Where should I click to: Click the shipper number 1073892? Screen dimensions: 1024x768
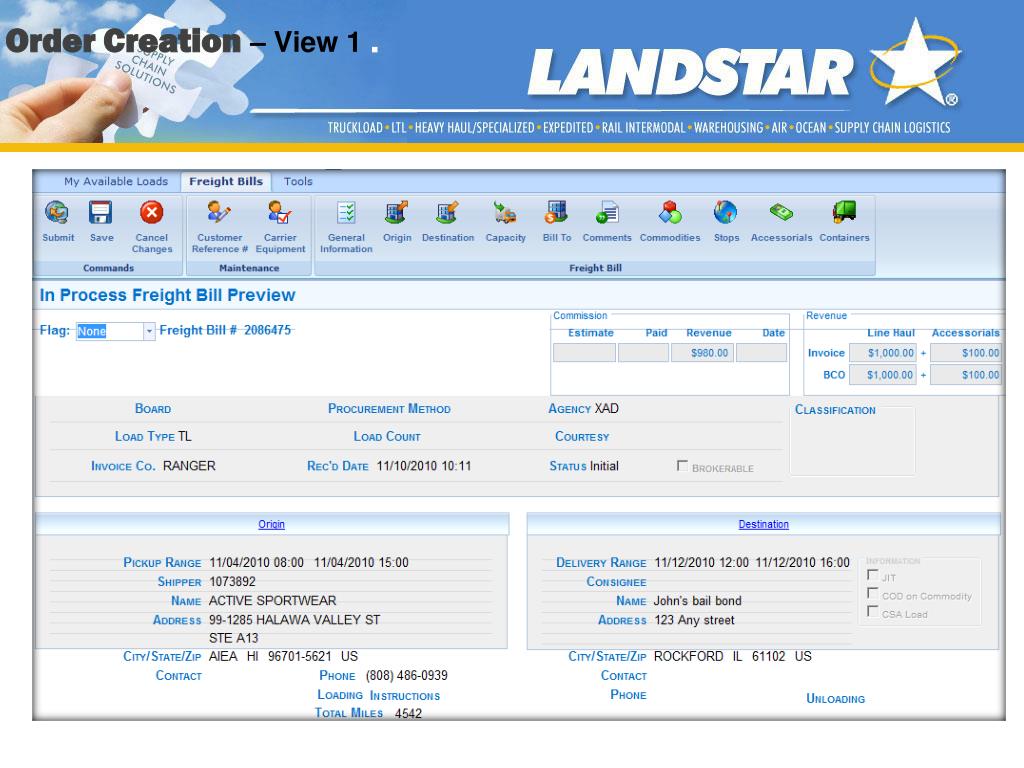tap(232, 582)
